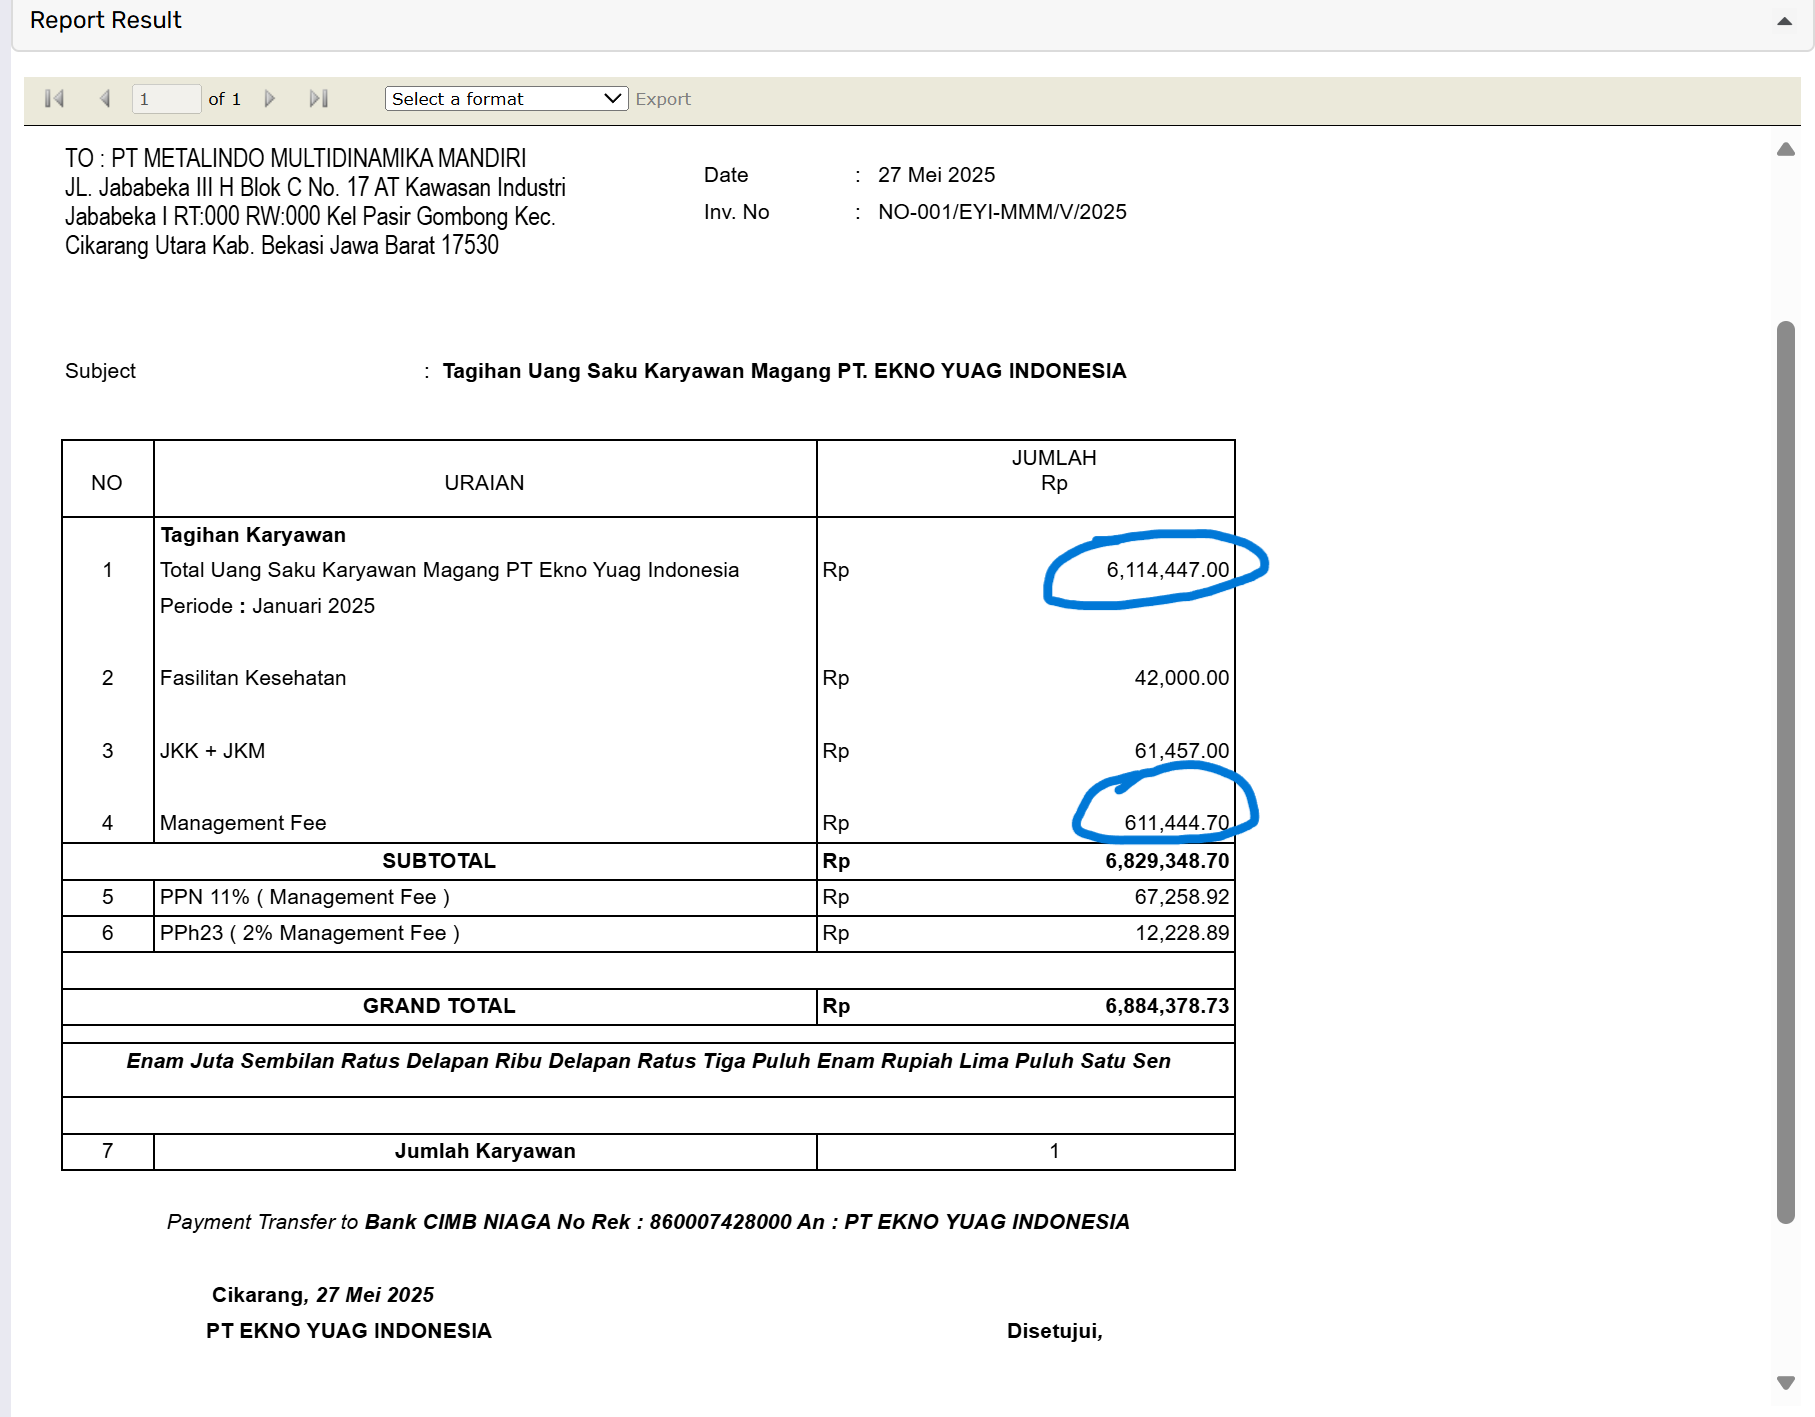This screenshot has width=1815, height=1417.
Task: Go to next report page arrow
Action: pos(269,99)
